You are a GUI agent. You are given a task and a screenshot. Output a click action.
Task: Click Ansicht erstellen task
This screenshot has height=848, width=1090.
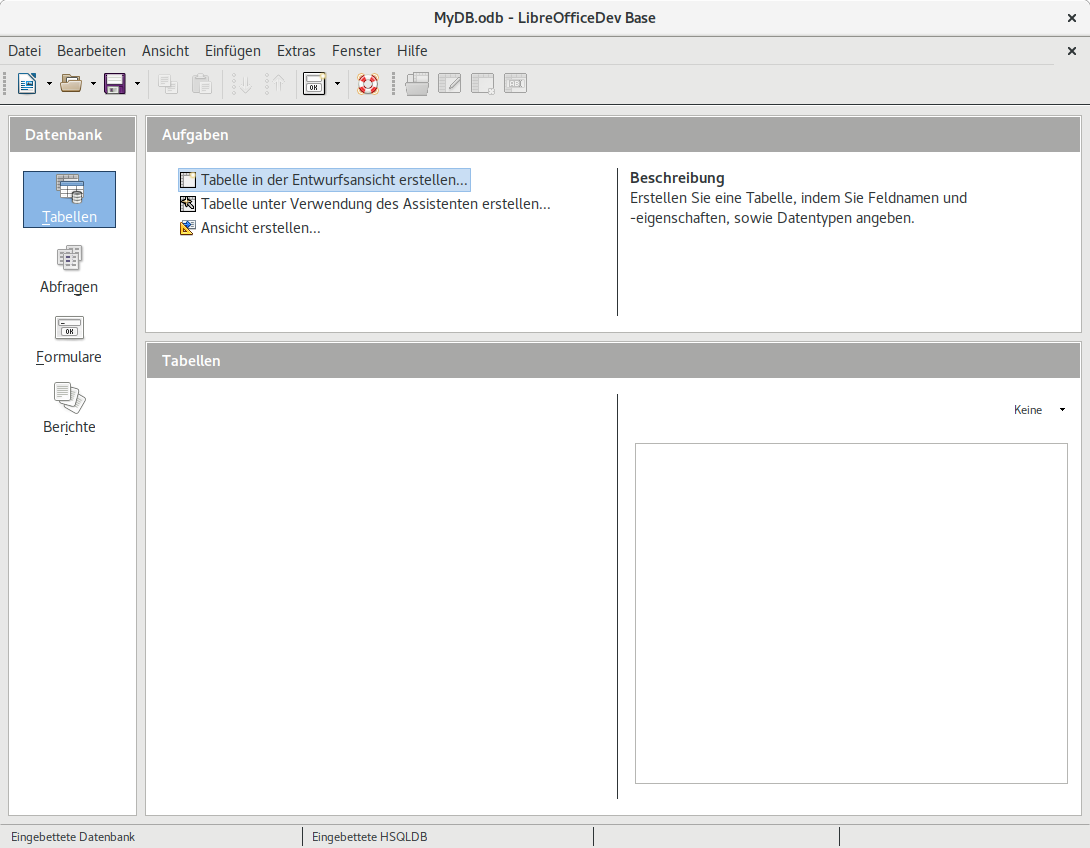tap(250, 228)
